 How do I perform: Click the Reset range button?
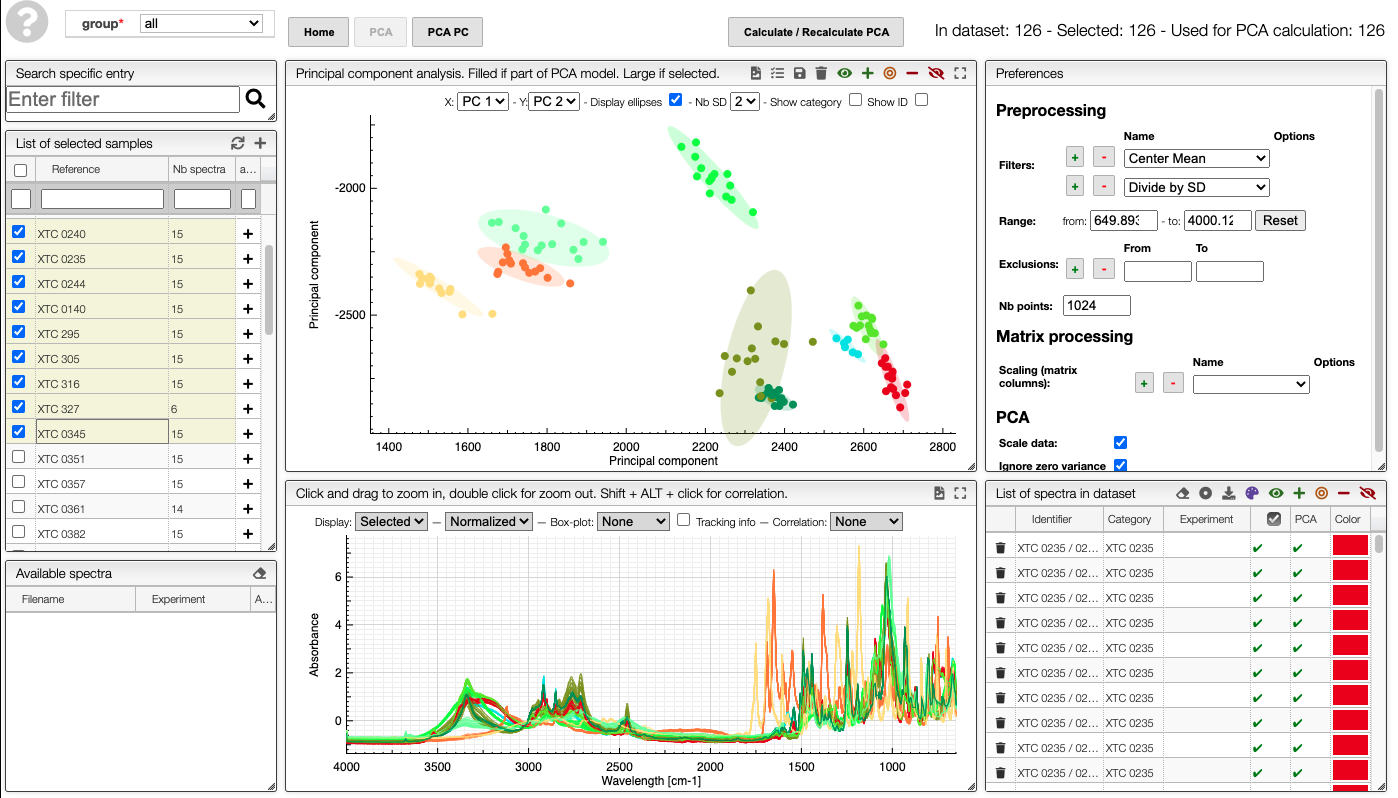[1280, 220]
